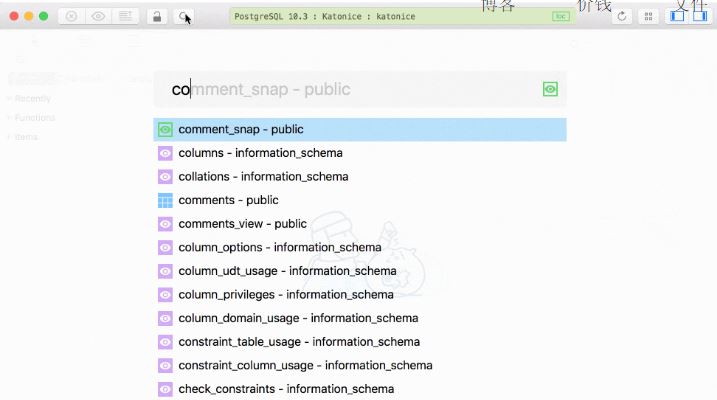Viewport: 717px width, 400px height.
Task: Click view icon beside column_options
Action: coord(165,247)
